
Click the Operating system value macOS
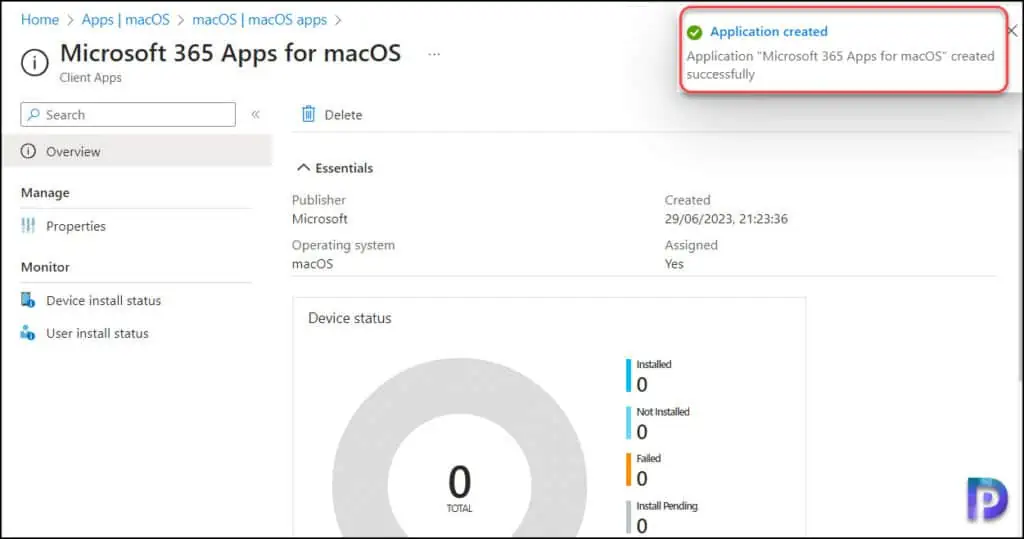pyautogui.click(x=312, y=264)
